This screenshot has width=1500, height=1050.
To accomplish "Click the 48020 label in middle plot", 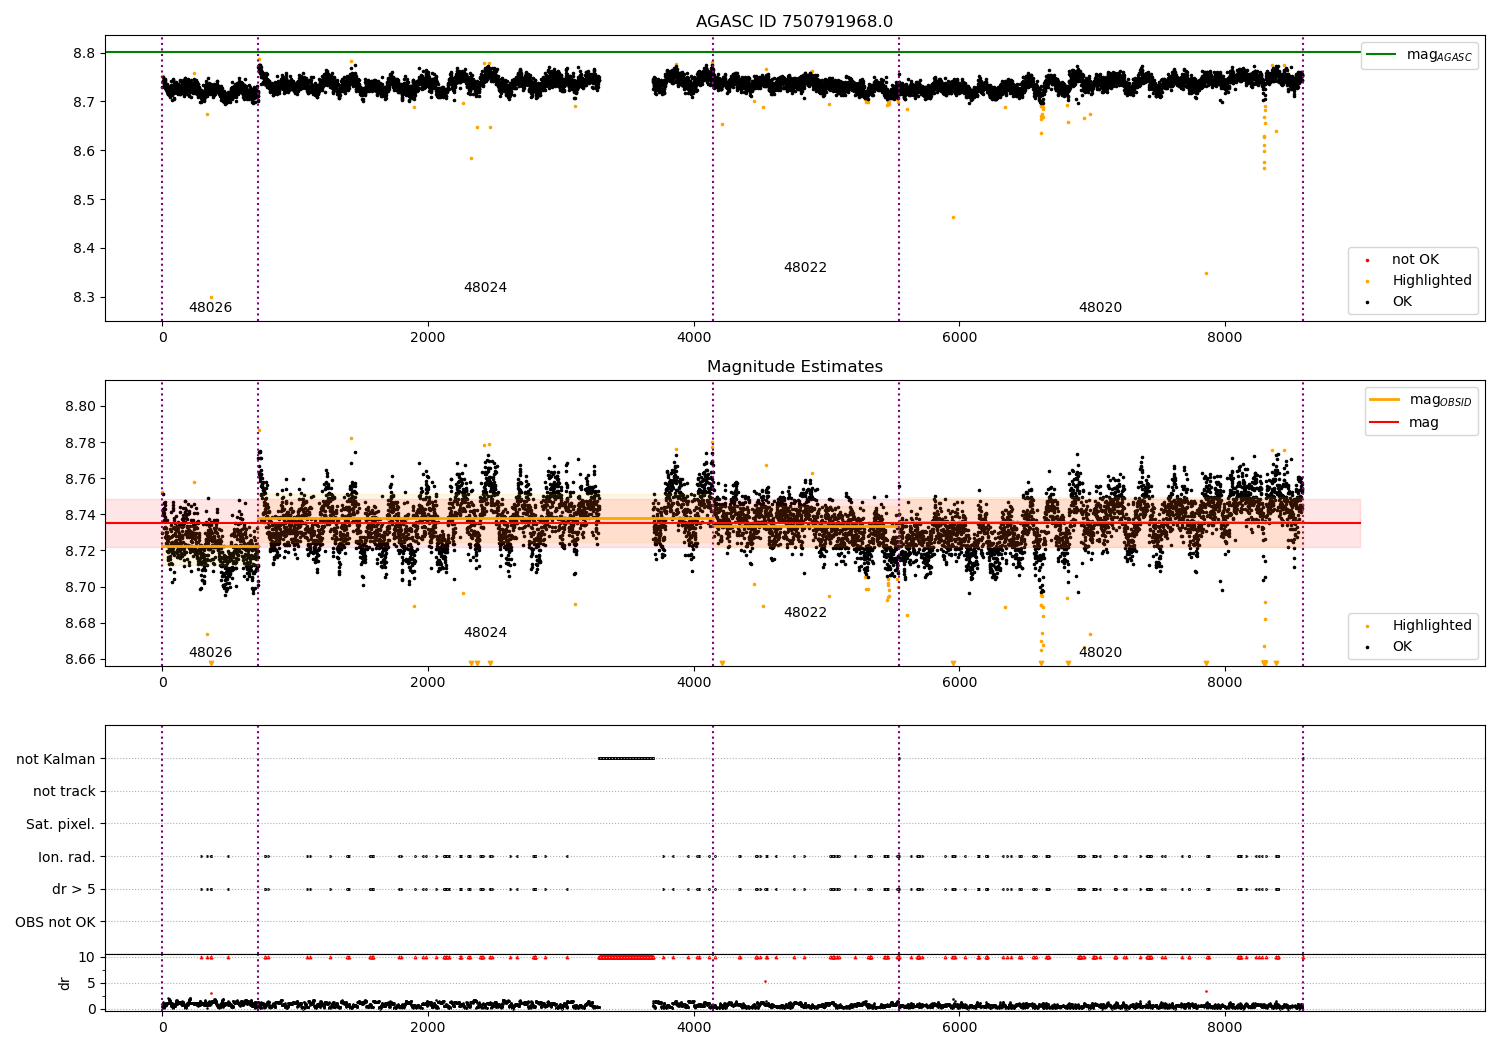I will pos(1100,652).
